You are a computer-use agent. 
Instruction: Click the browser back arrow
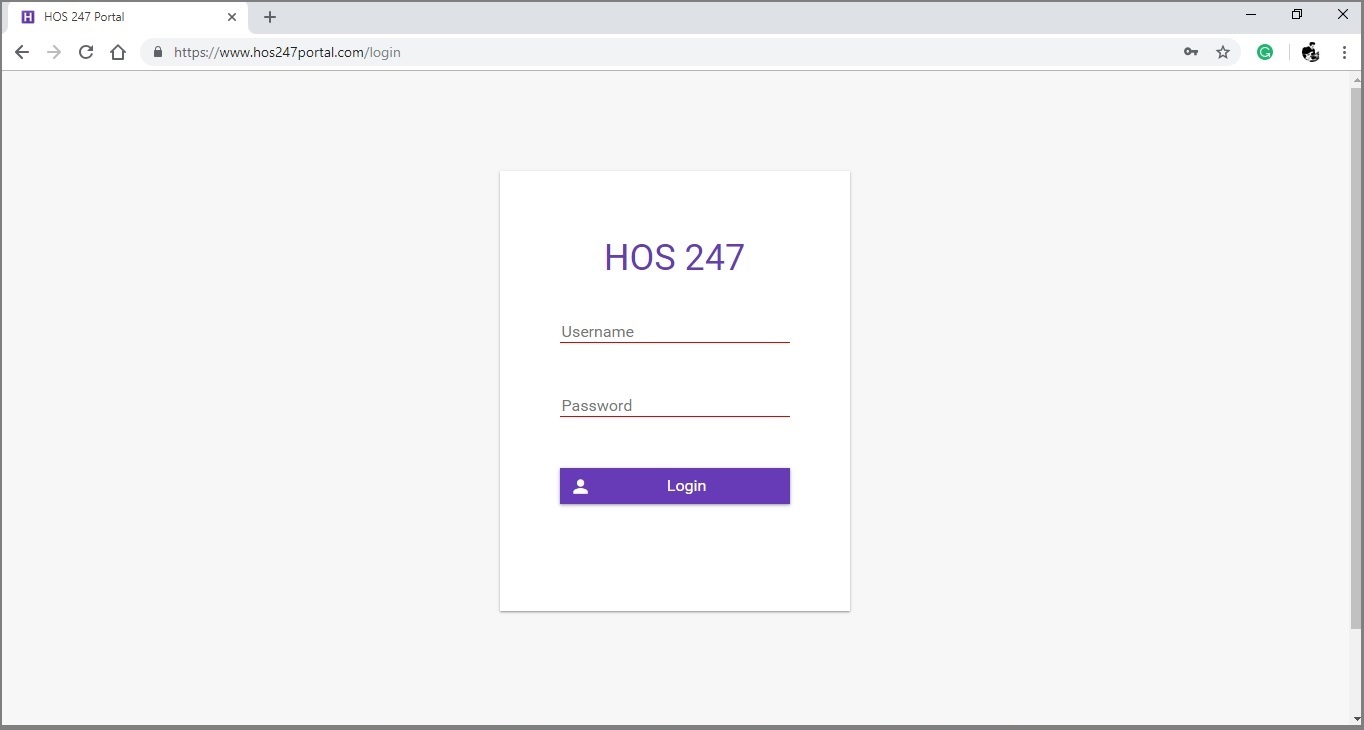[22, 52]
